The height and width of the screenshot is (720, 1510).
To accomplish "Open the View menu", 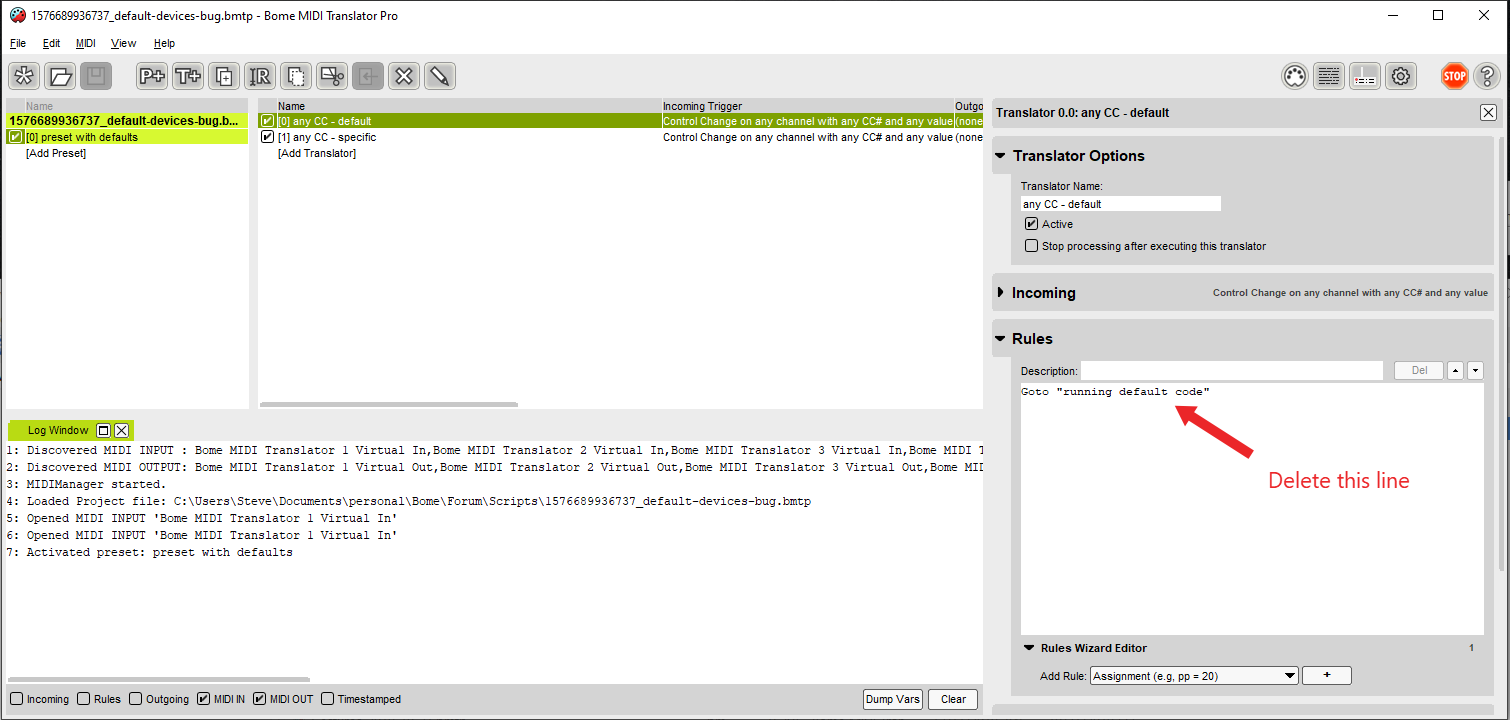I will click(x=123, y=44).
